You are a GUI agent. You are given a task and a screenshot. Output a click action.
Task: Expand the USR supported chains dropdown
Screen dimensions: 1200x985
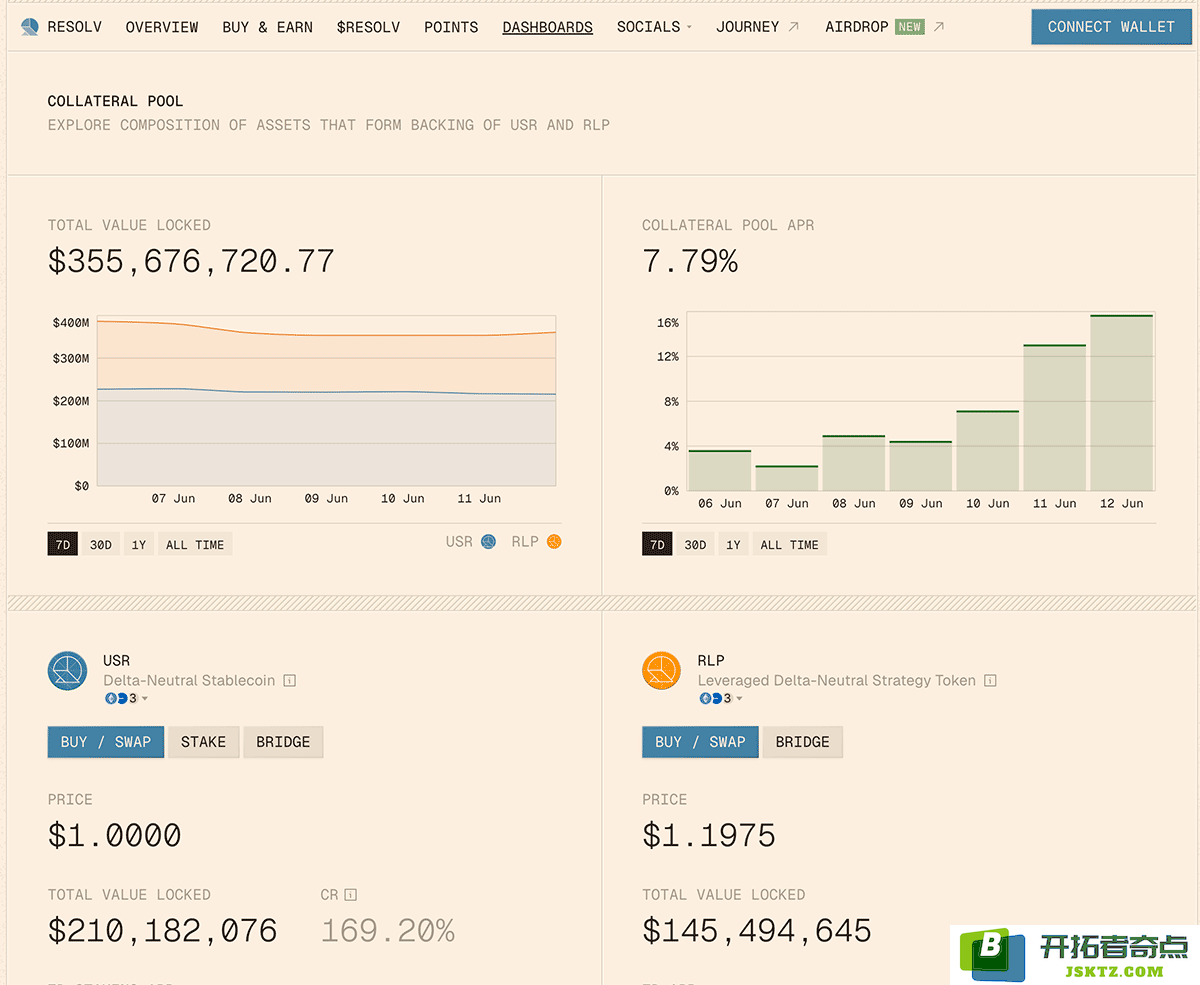click(x=127, y=698)
